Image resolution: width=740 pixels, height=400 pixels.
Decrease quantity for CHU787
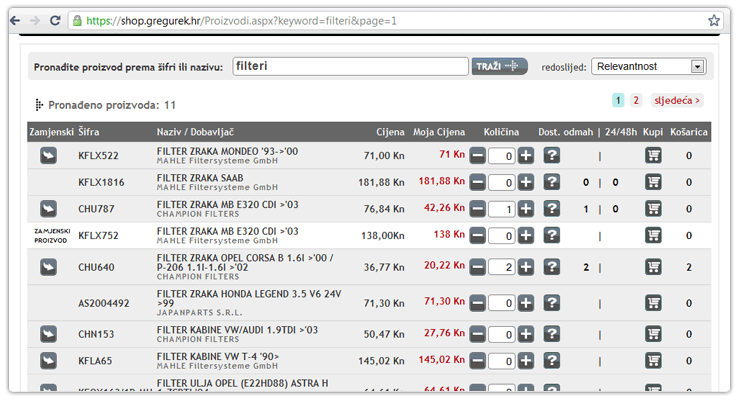[x=478, y=209]
